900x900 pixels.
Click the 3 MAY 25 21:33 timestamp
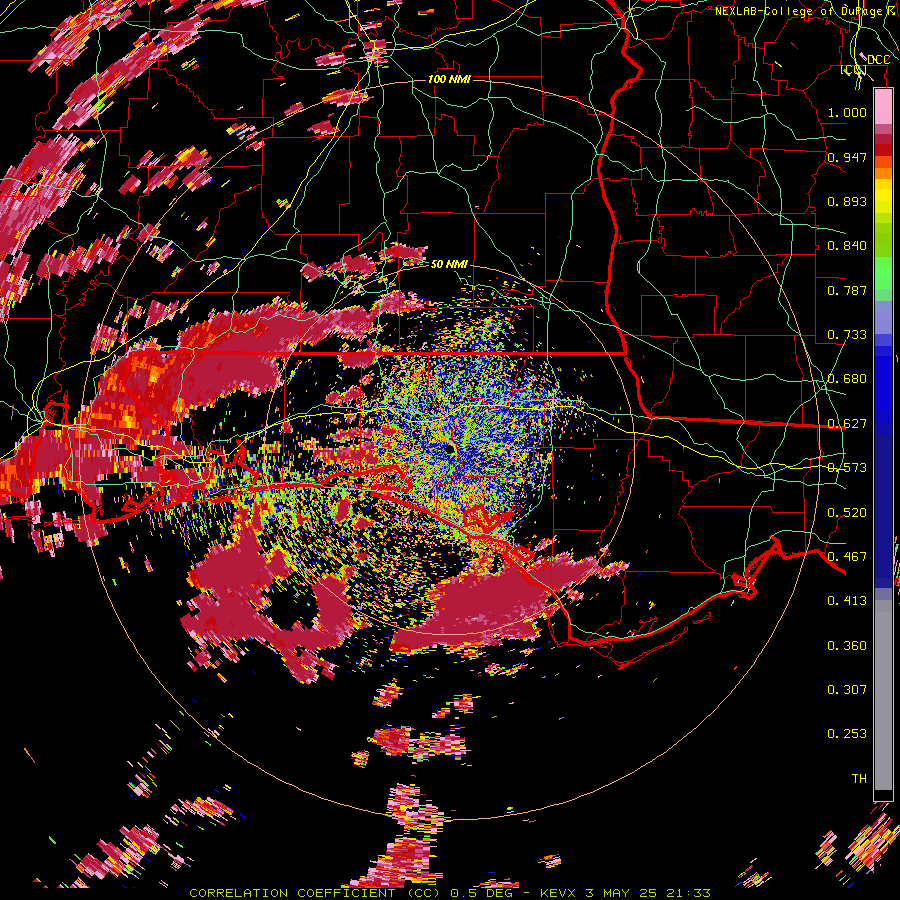coord(647,893)
